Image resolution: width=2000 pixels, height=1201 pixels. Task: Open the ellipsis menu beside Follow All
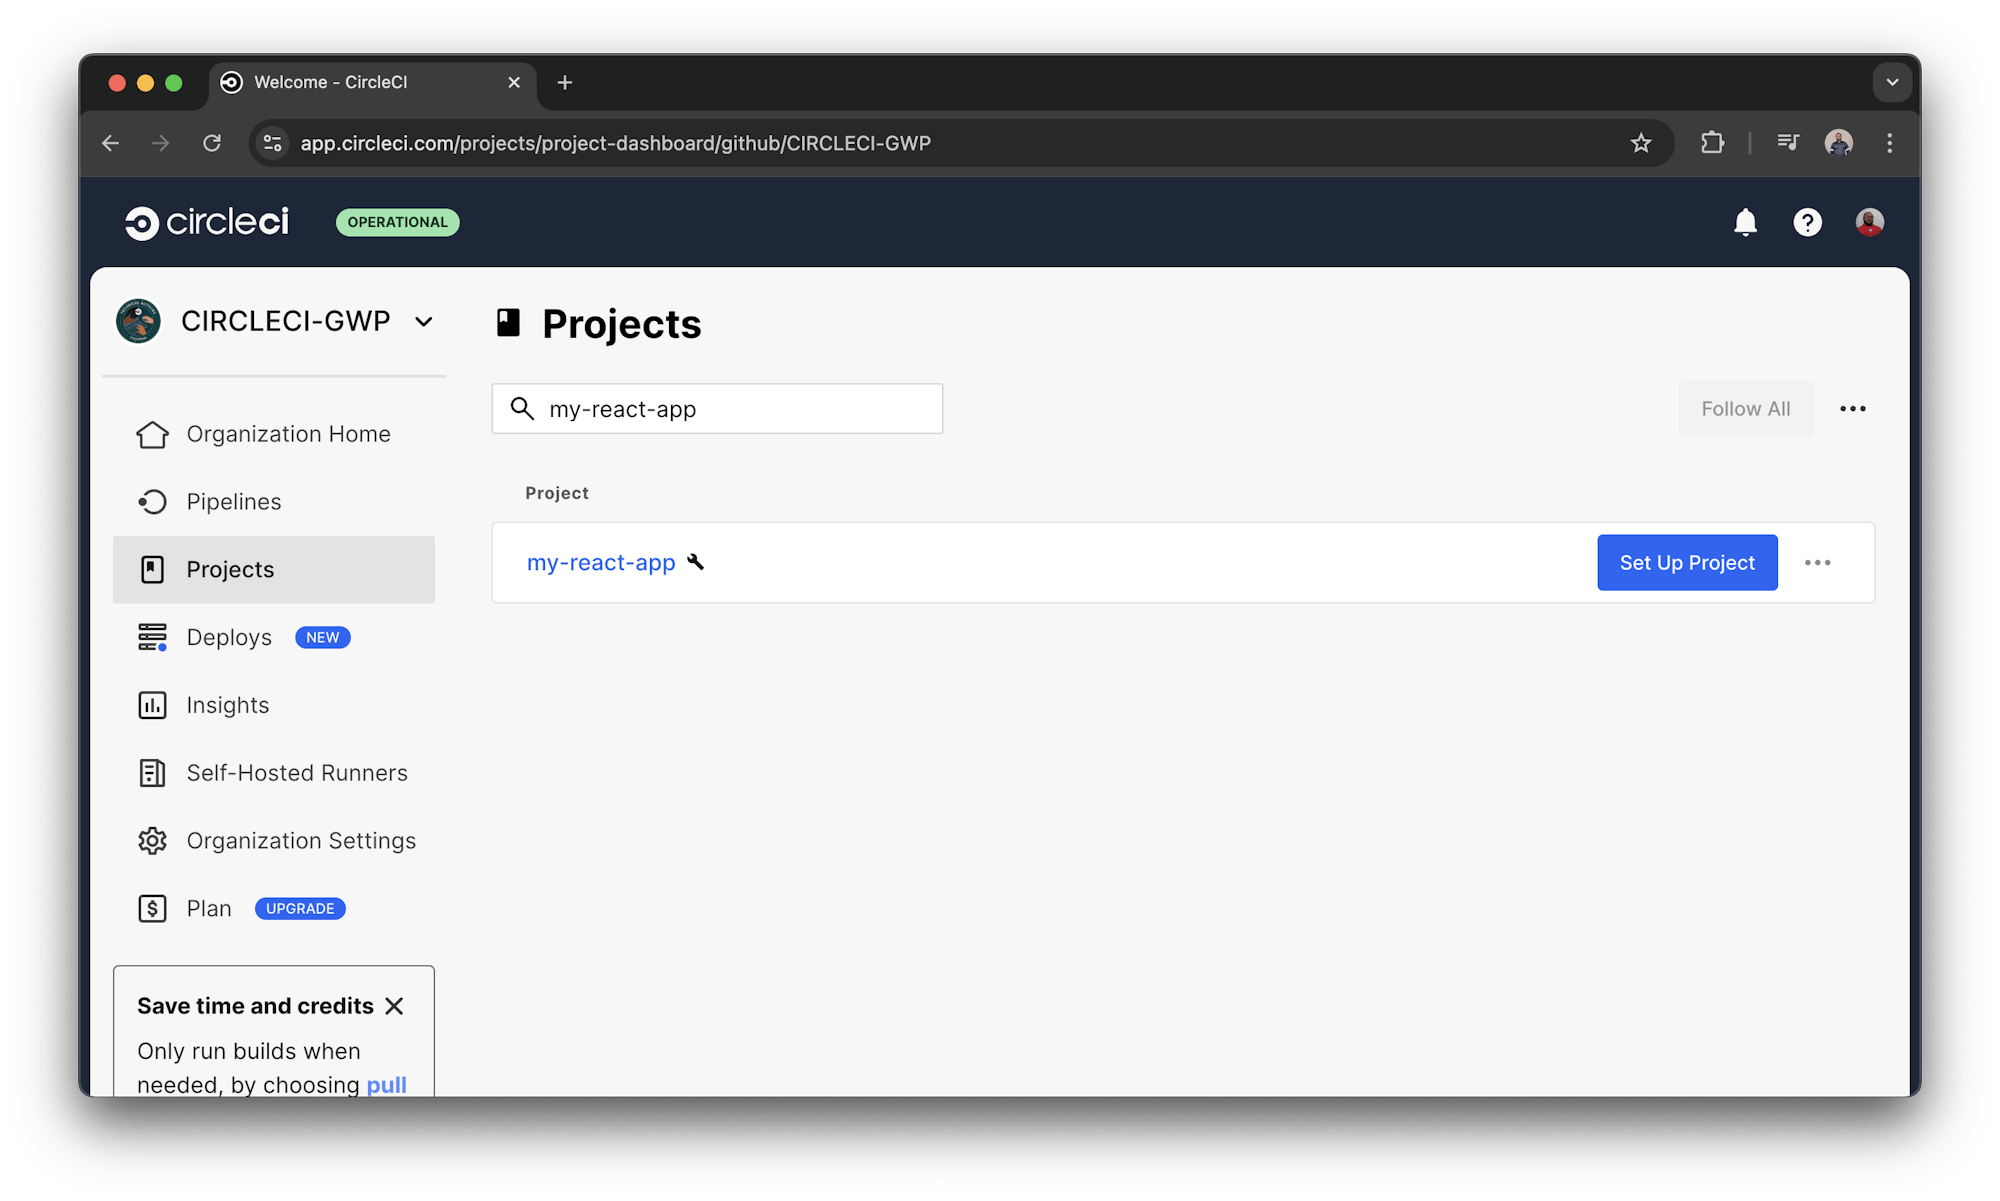pos(1853,409)
